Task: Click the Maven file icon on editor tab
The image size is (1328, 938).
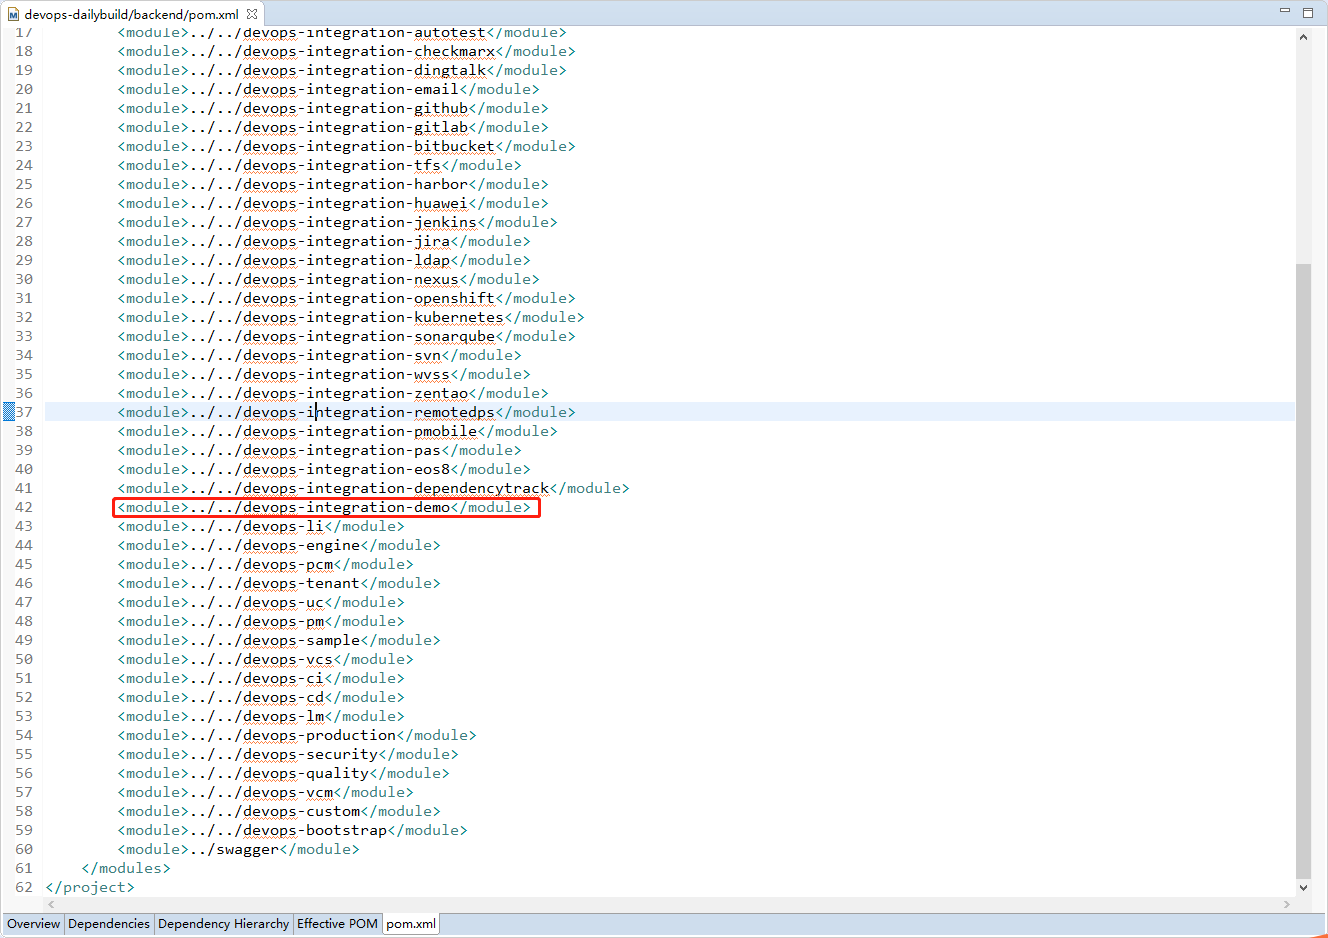Action: tap(13, 15)
